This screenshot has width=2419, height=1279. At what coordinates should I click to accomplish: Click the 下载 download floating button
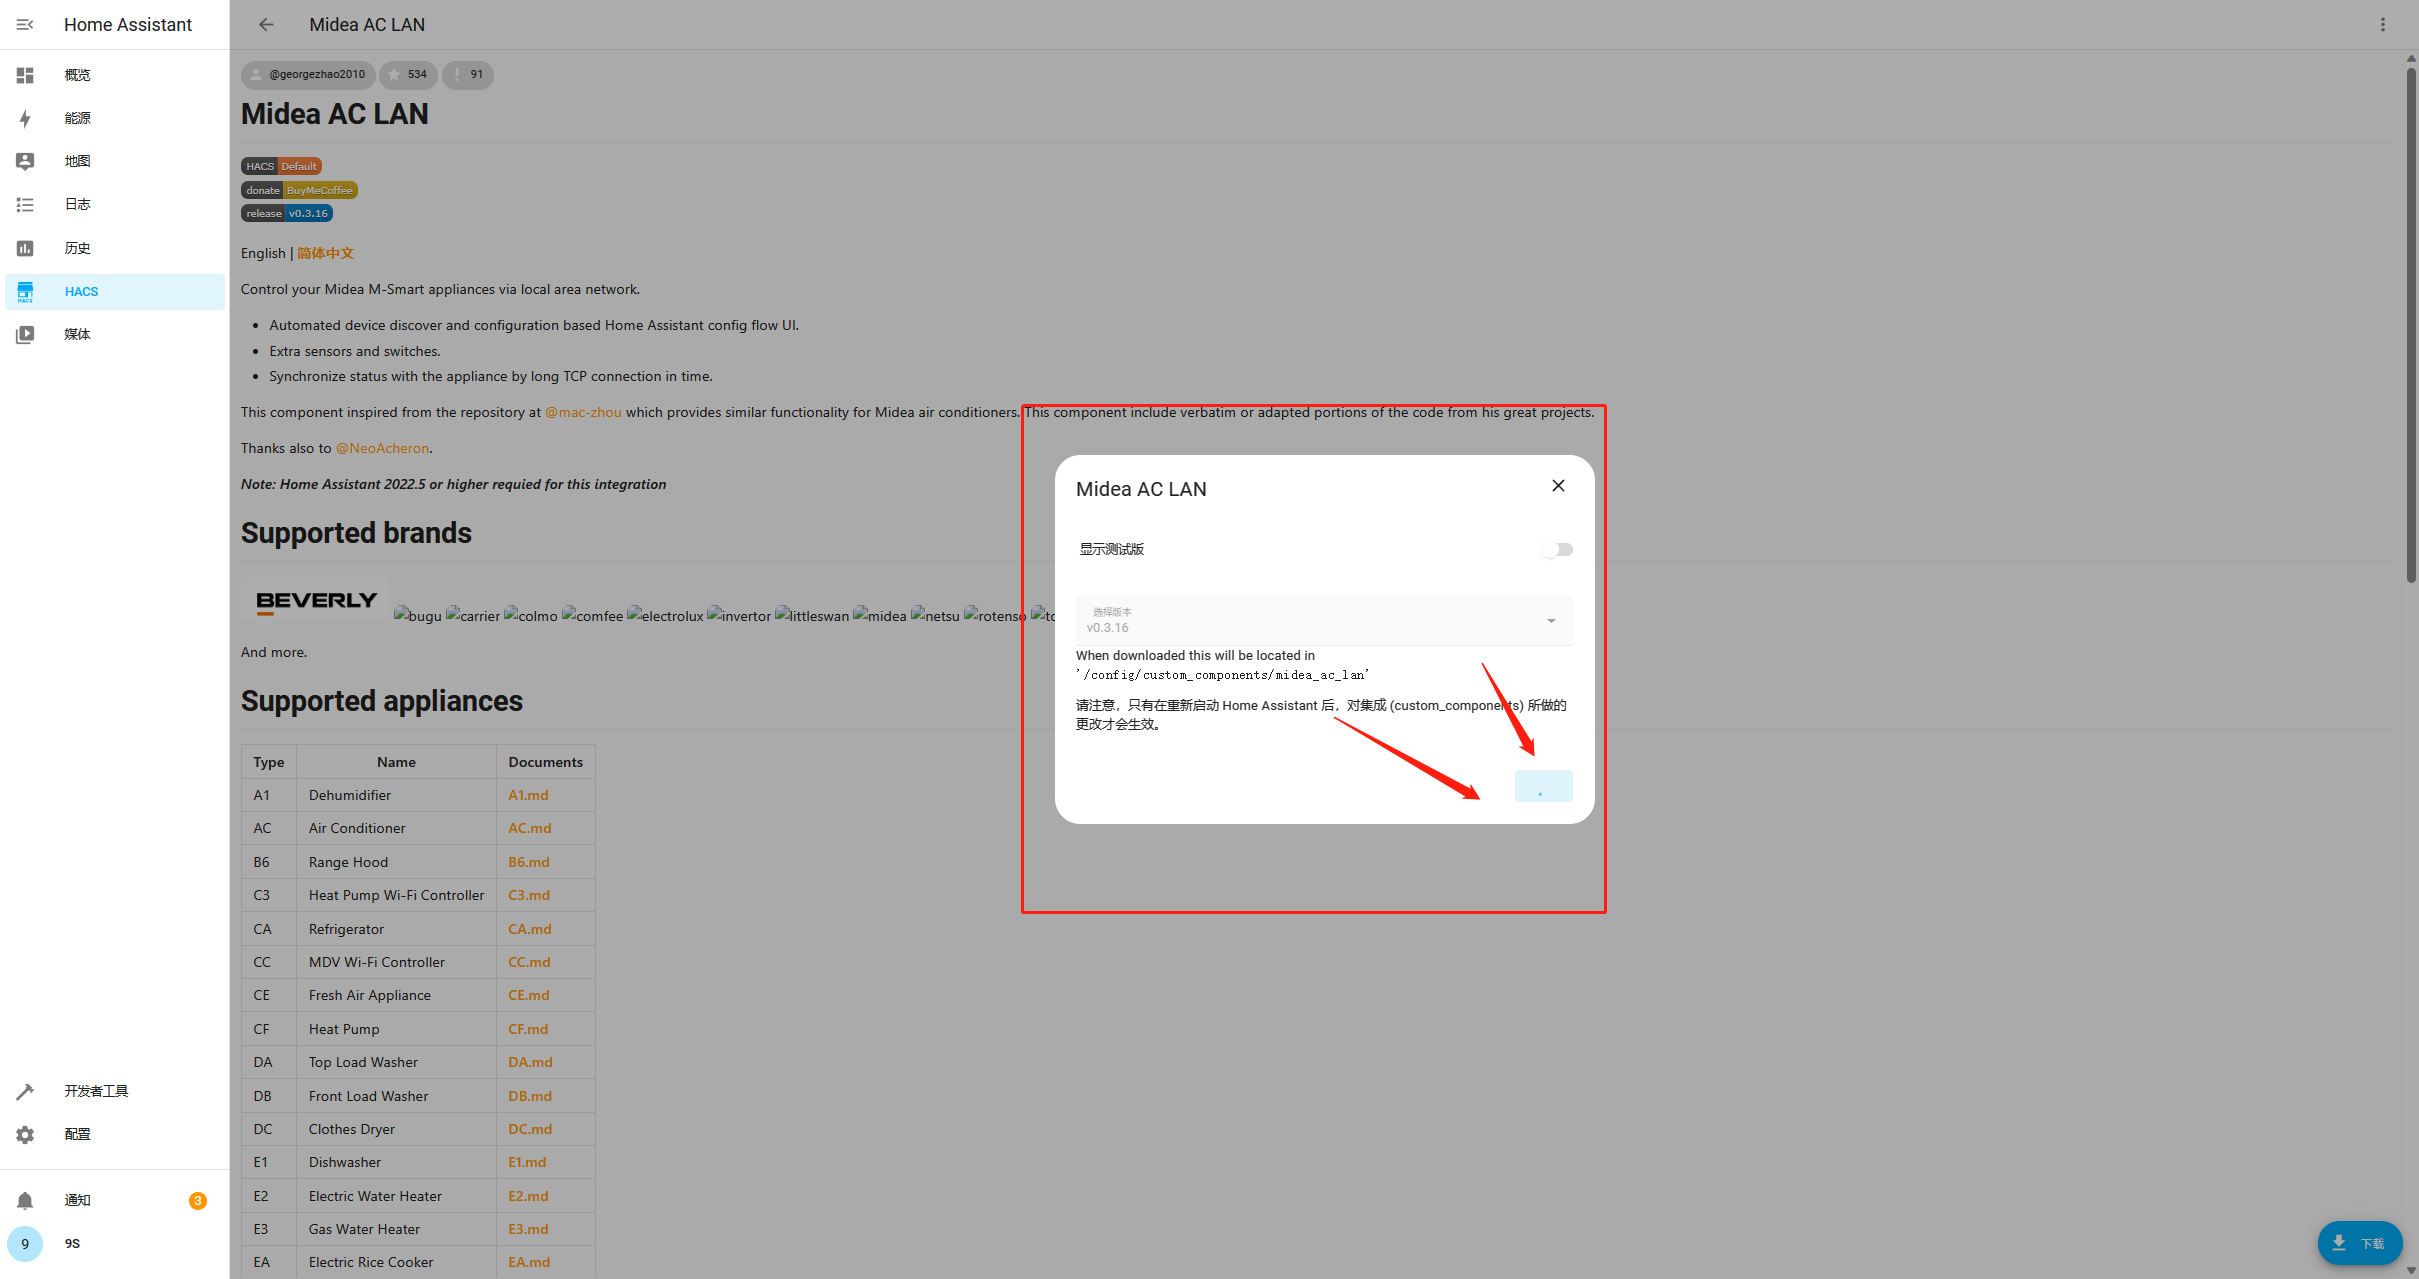click(2359, 1243)
